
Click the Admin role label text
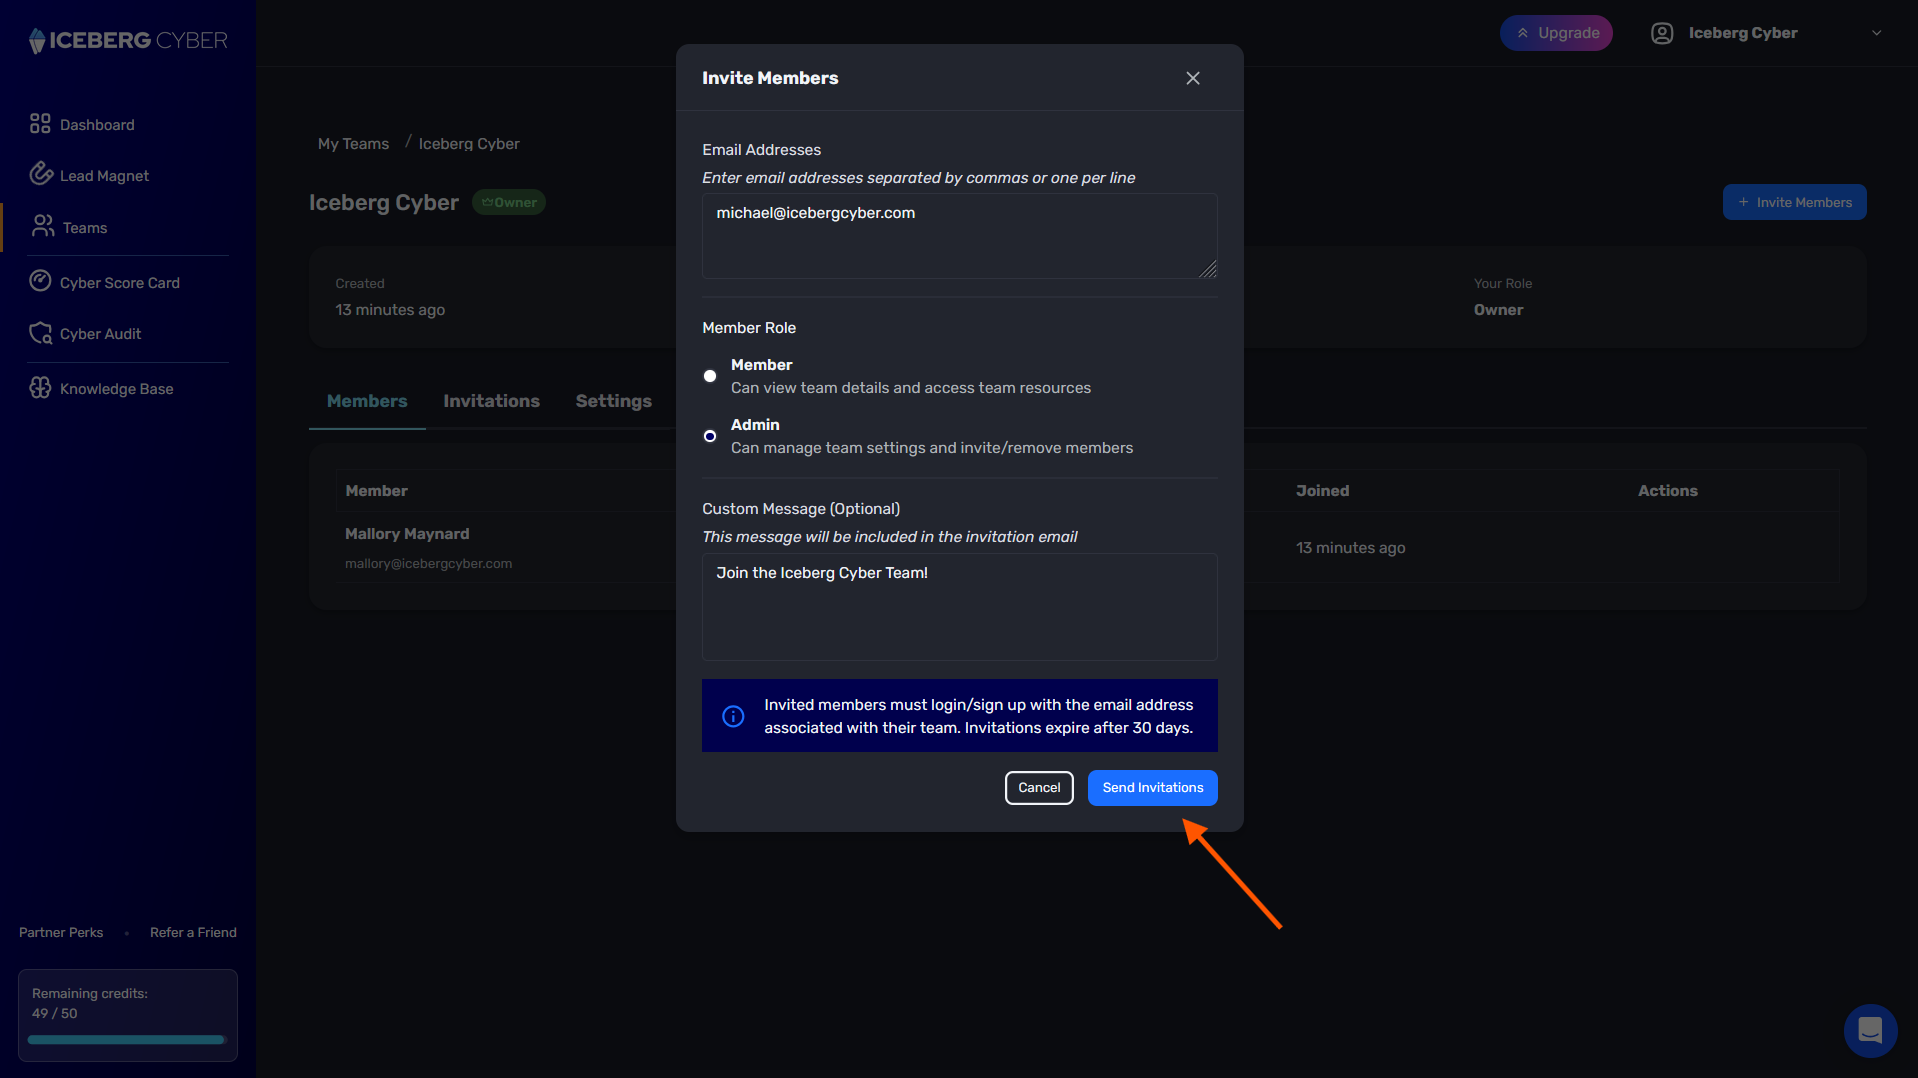755,425
